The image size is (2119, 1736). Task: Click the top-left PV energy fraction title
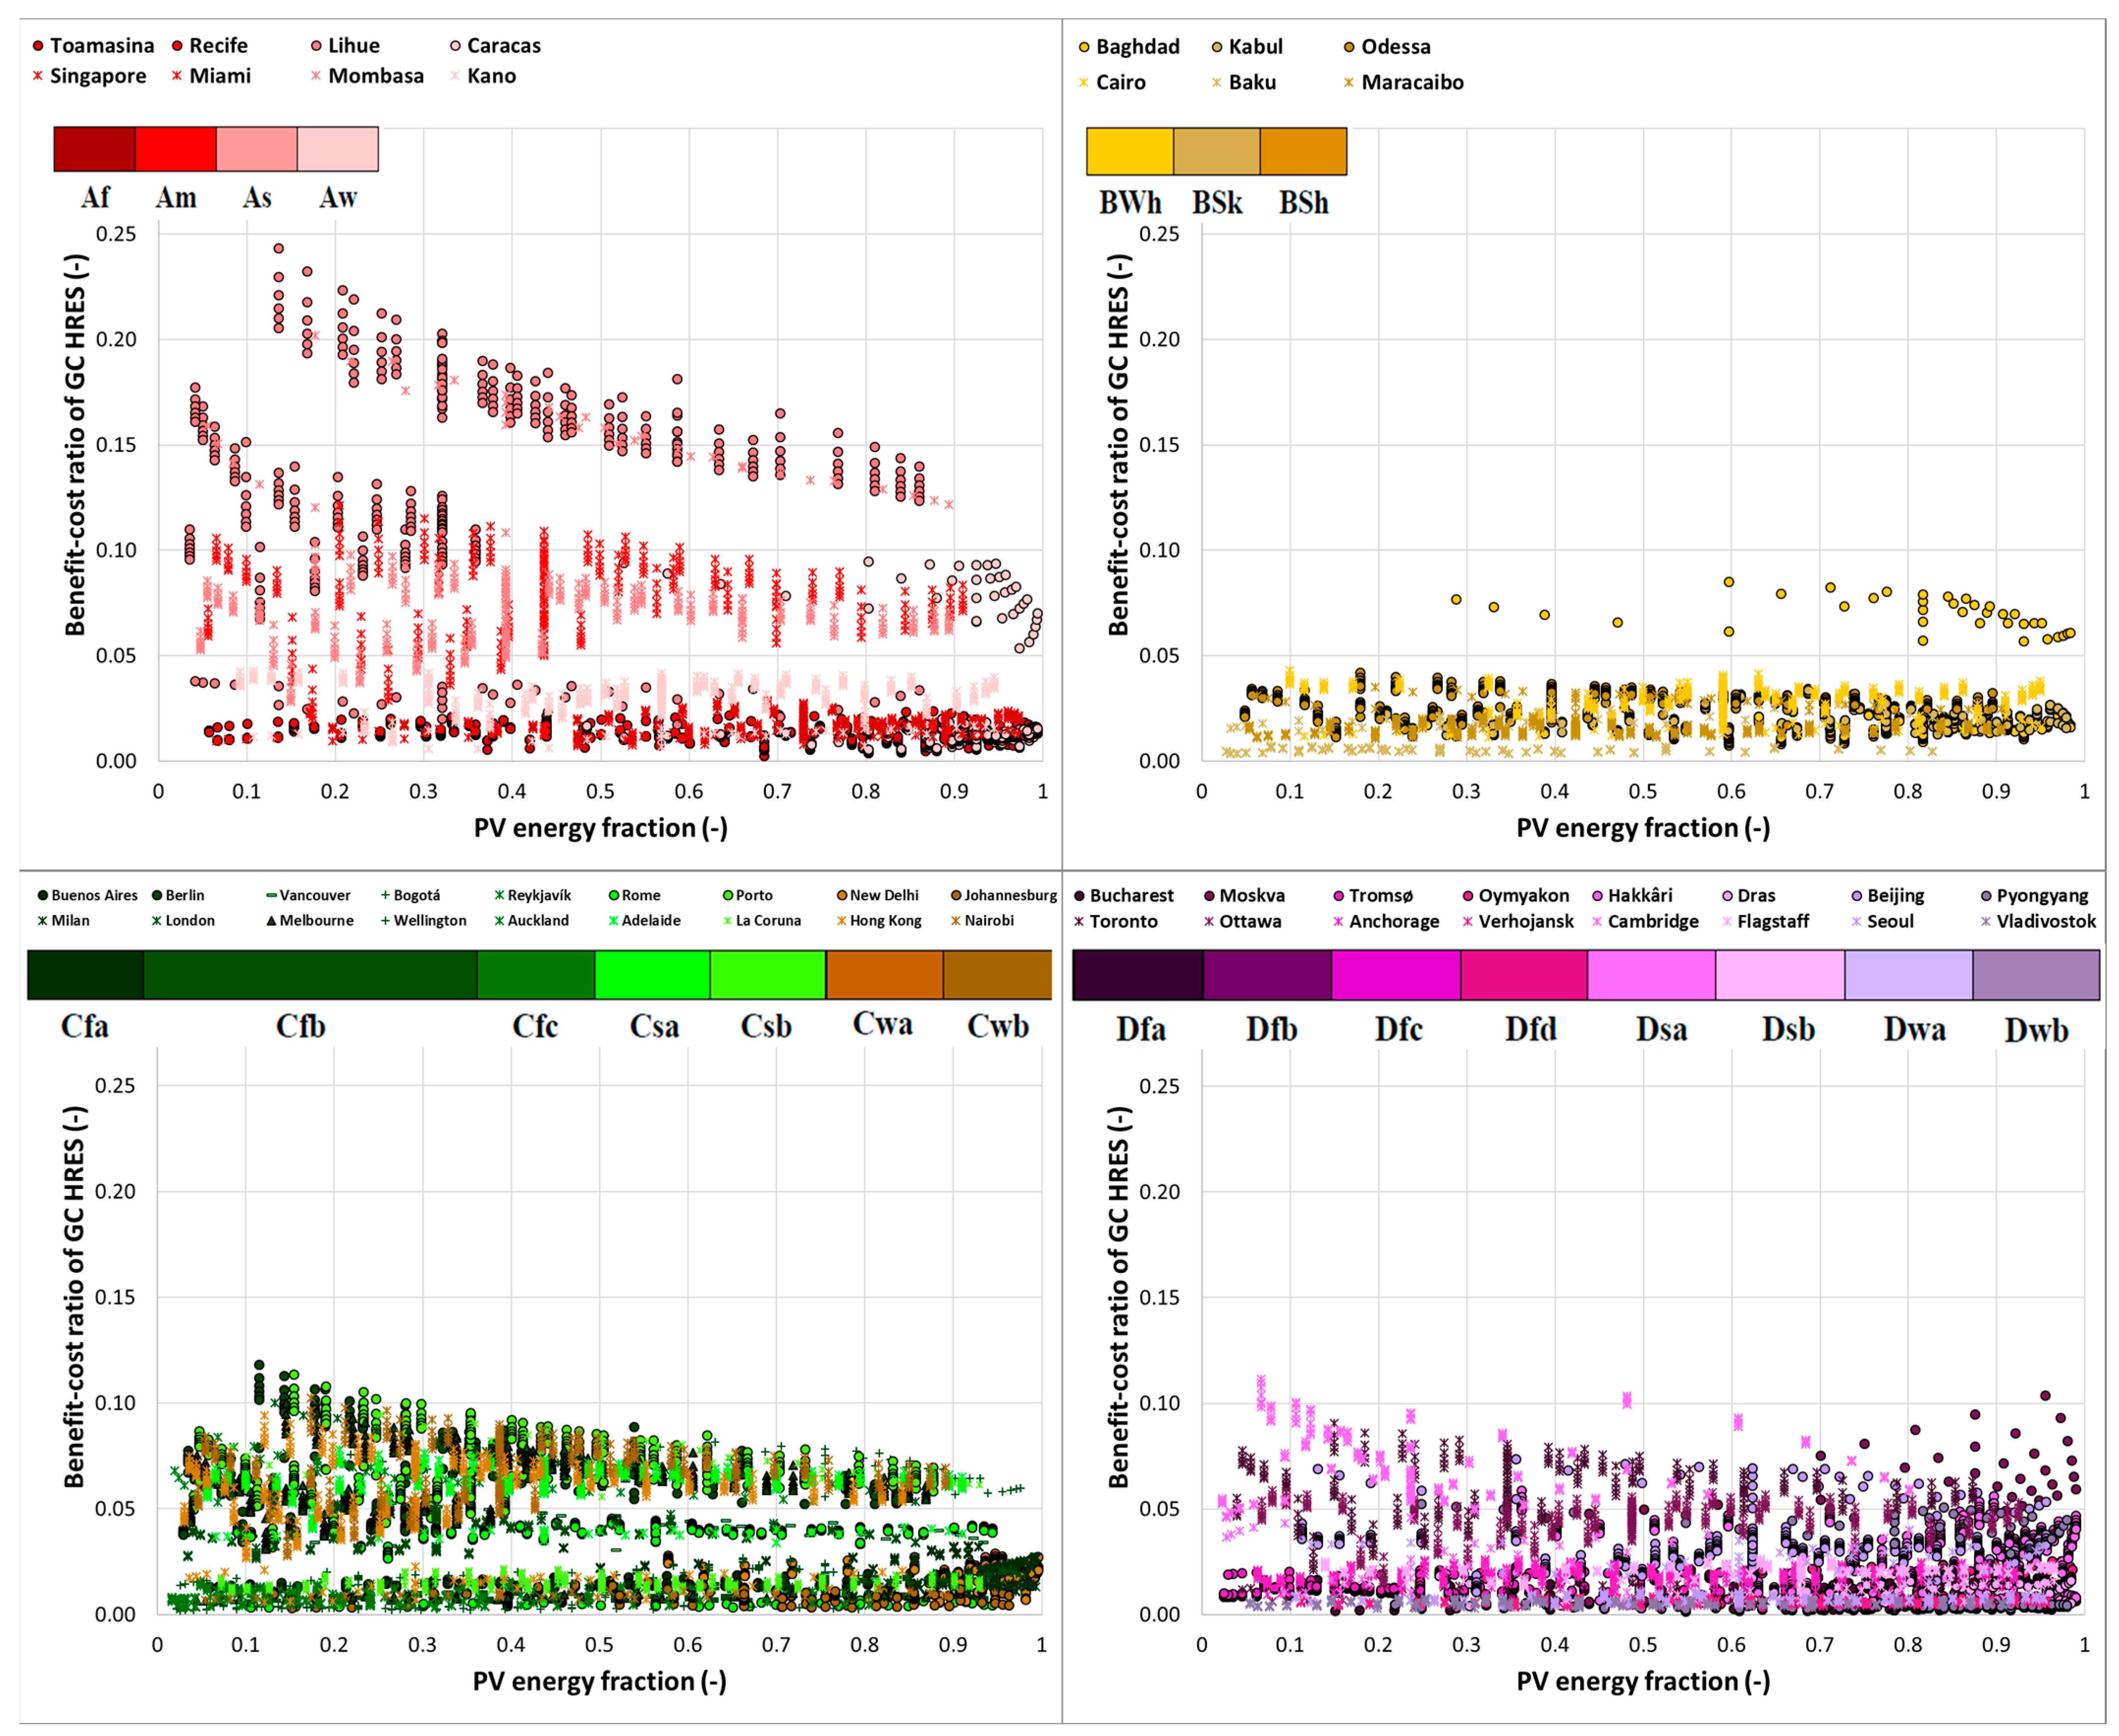coord(600,828)
